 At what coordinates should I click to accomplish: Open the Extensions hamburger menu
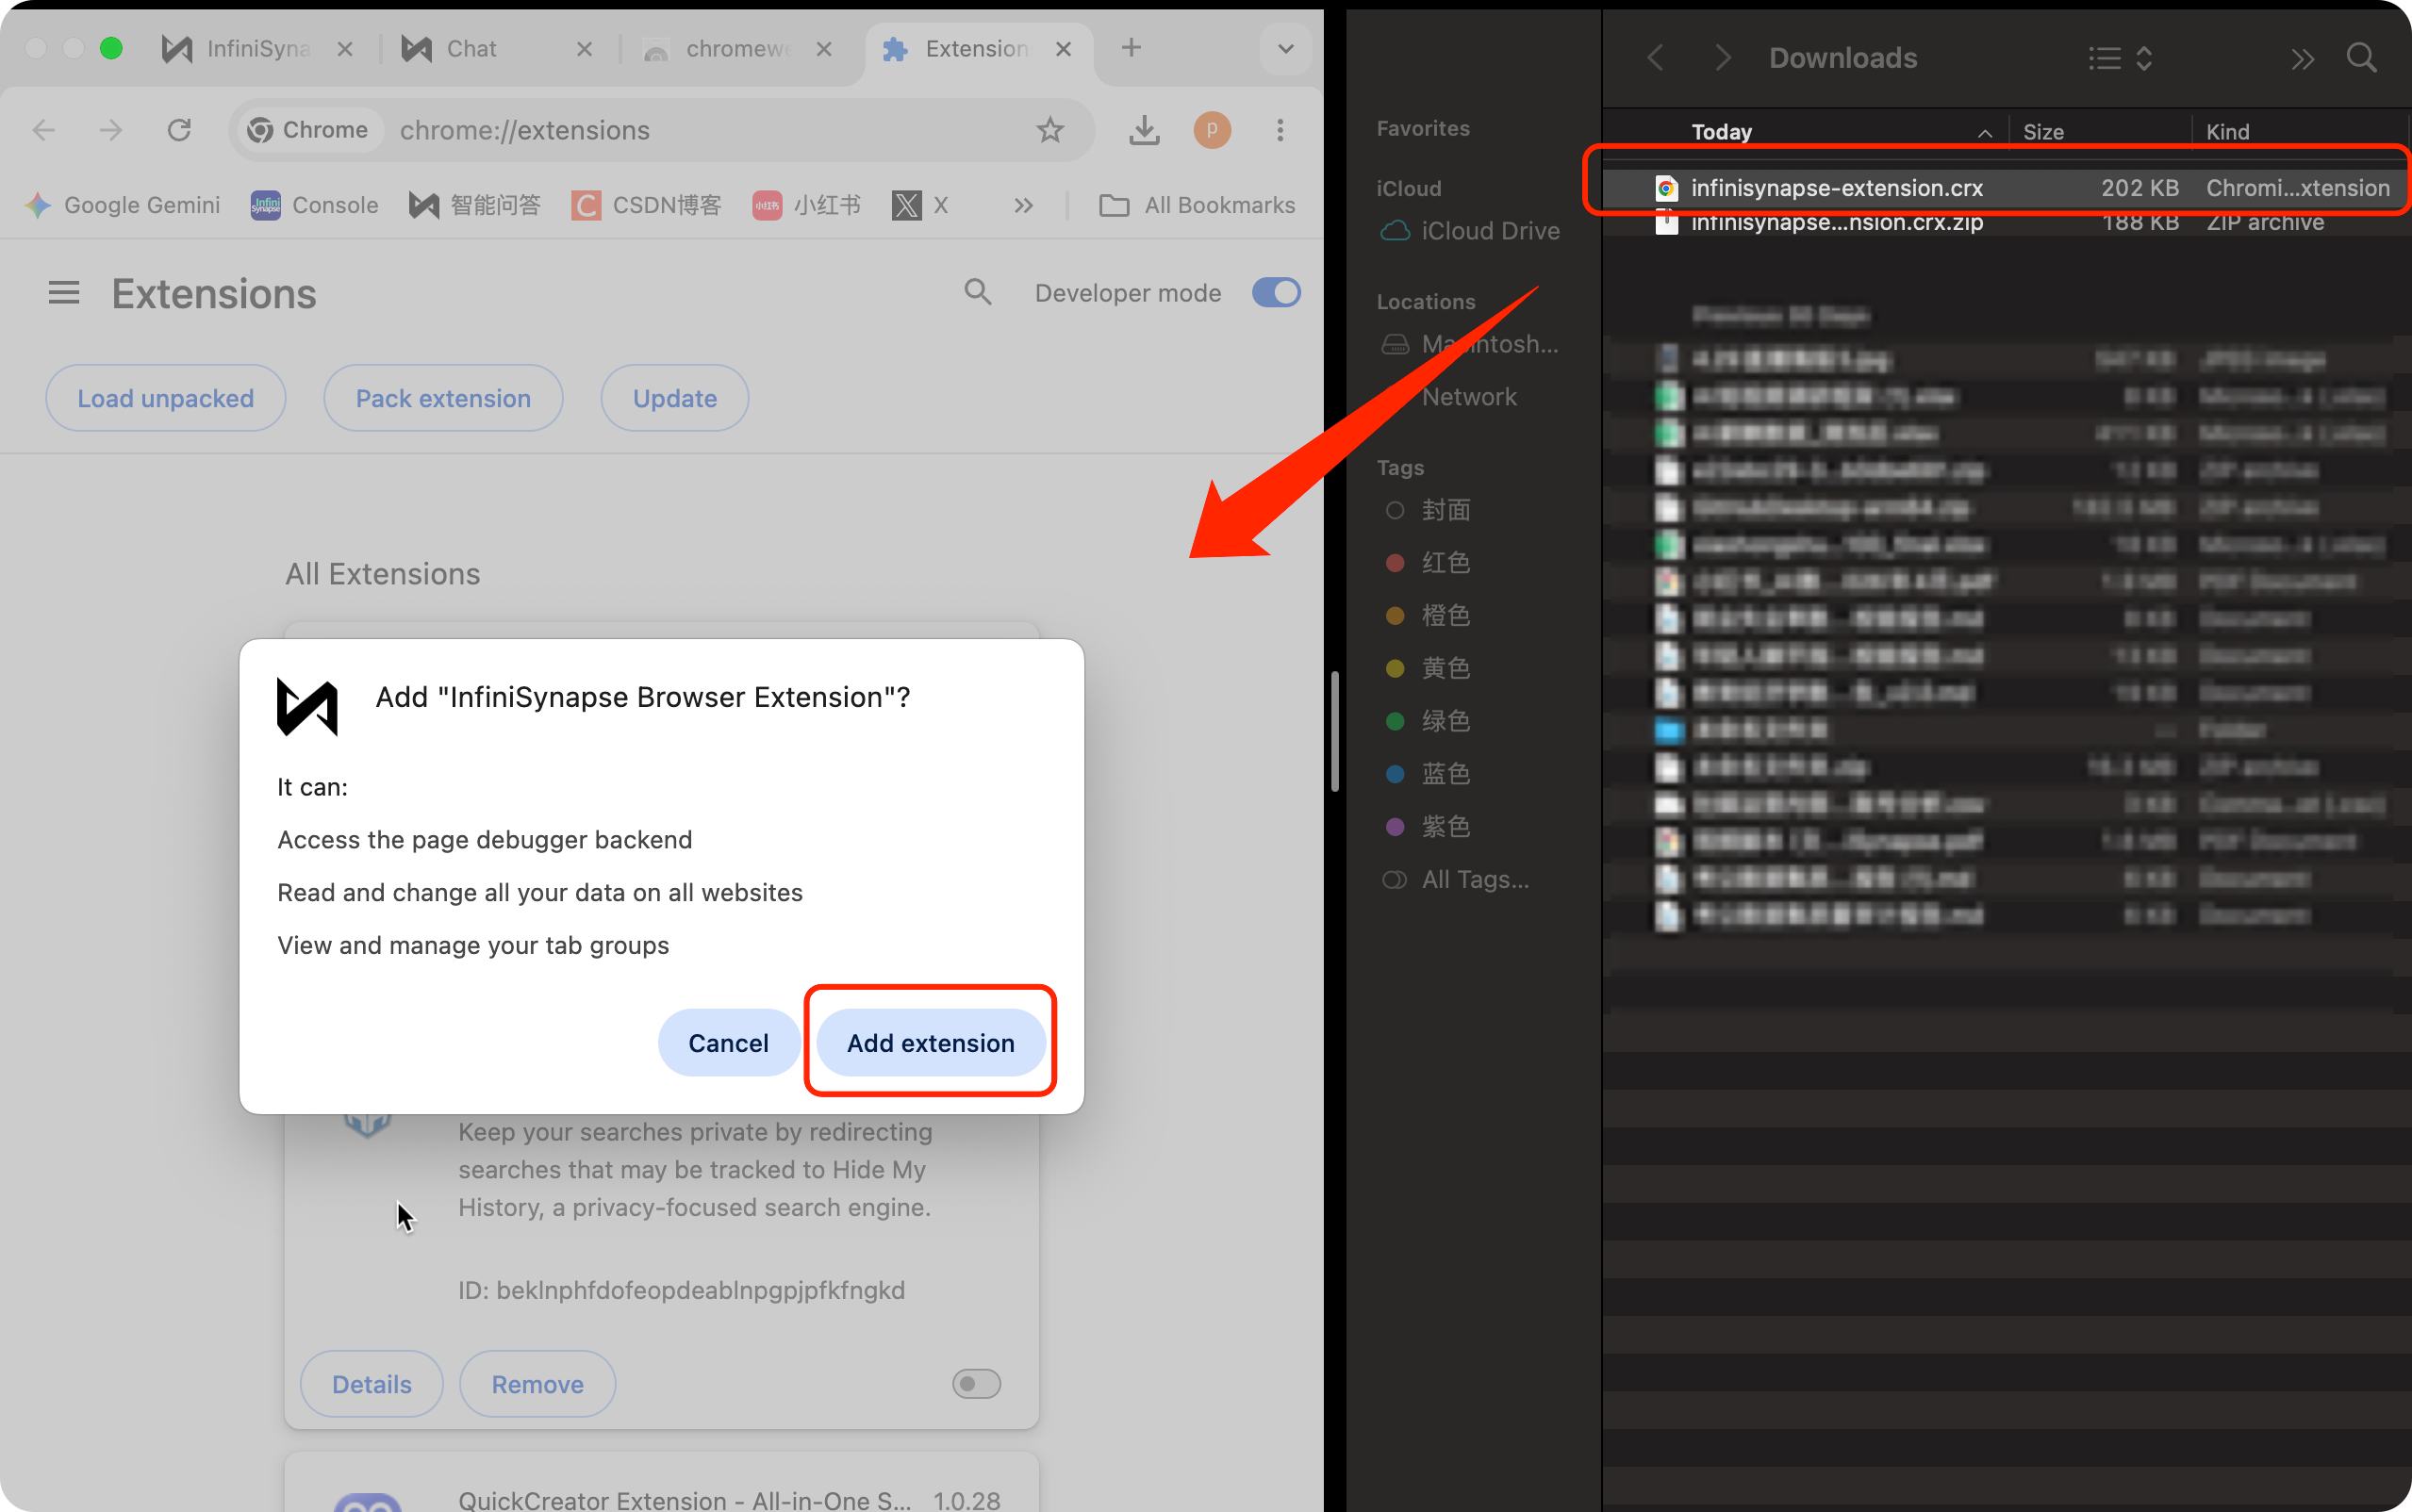coord(64,293)
